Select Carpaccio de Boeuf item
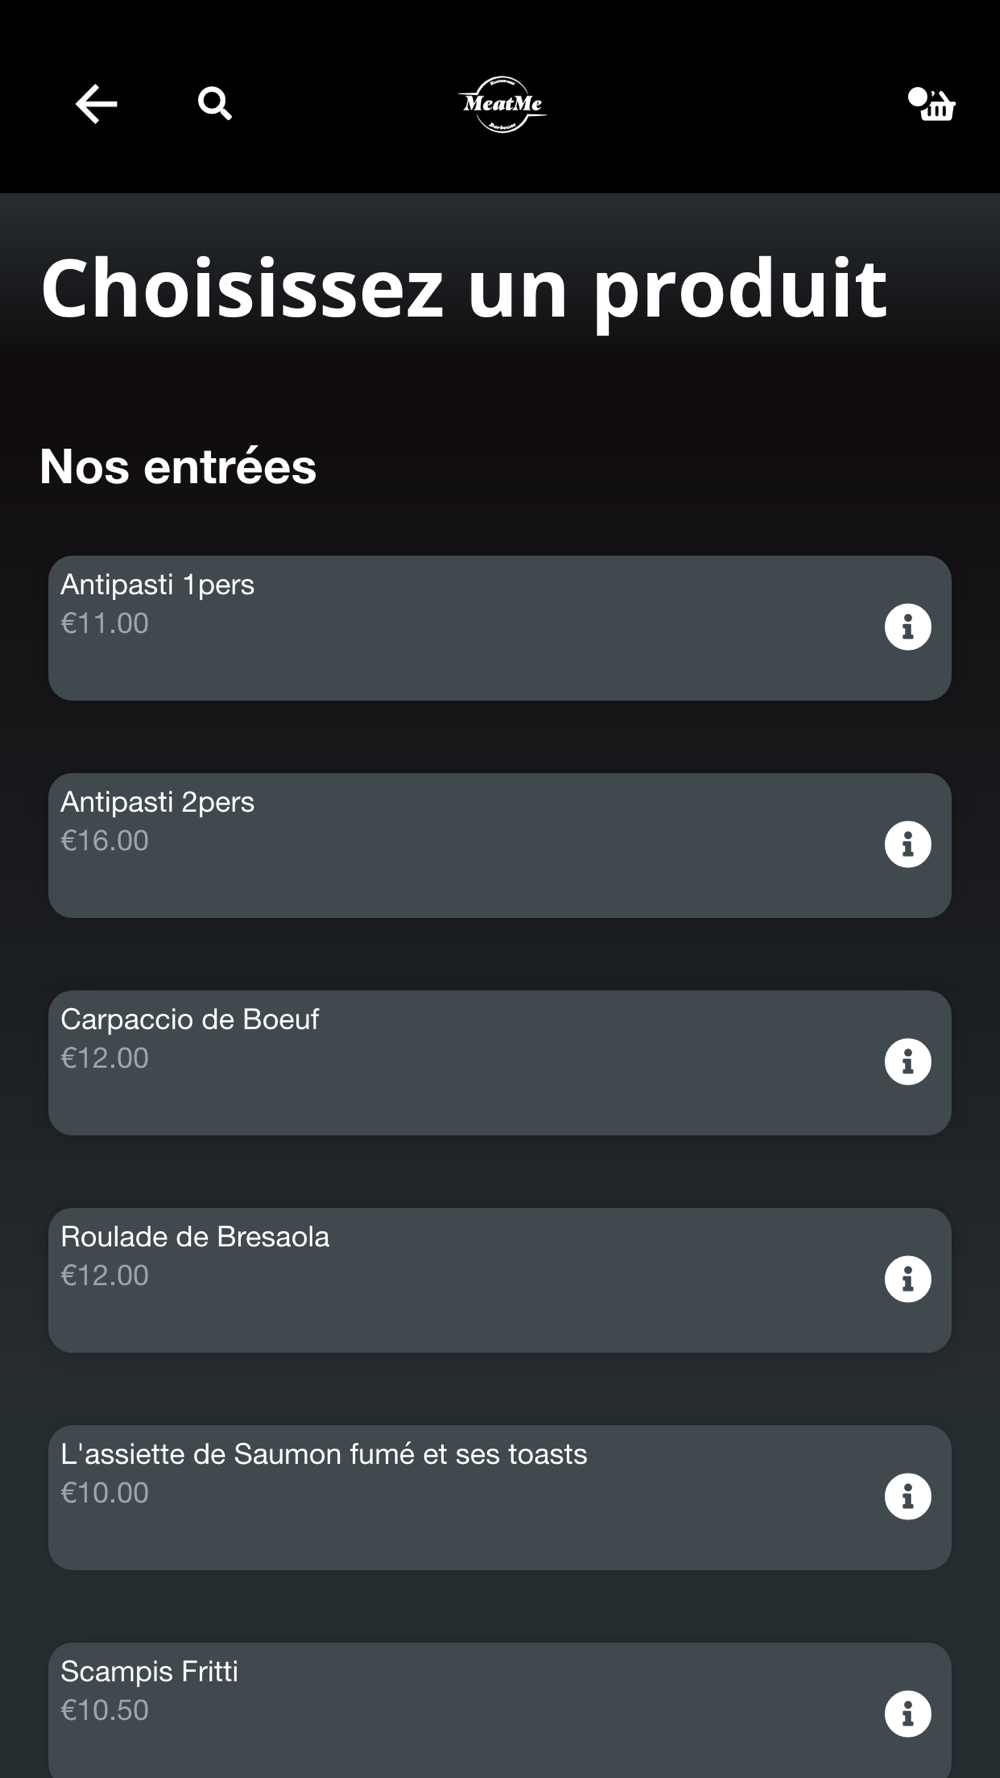 450,1062
